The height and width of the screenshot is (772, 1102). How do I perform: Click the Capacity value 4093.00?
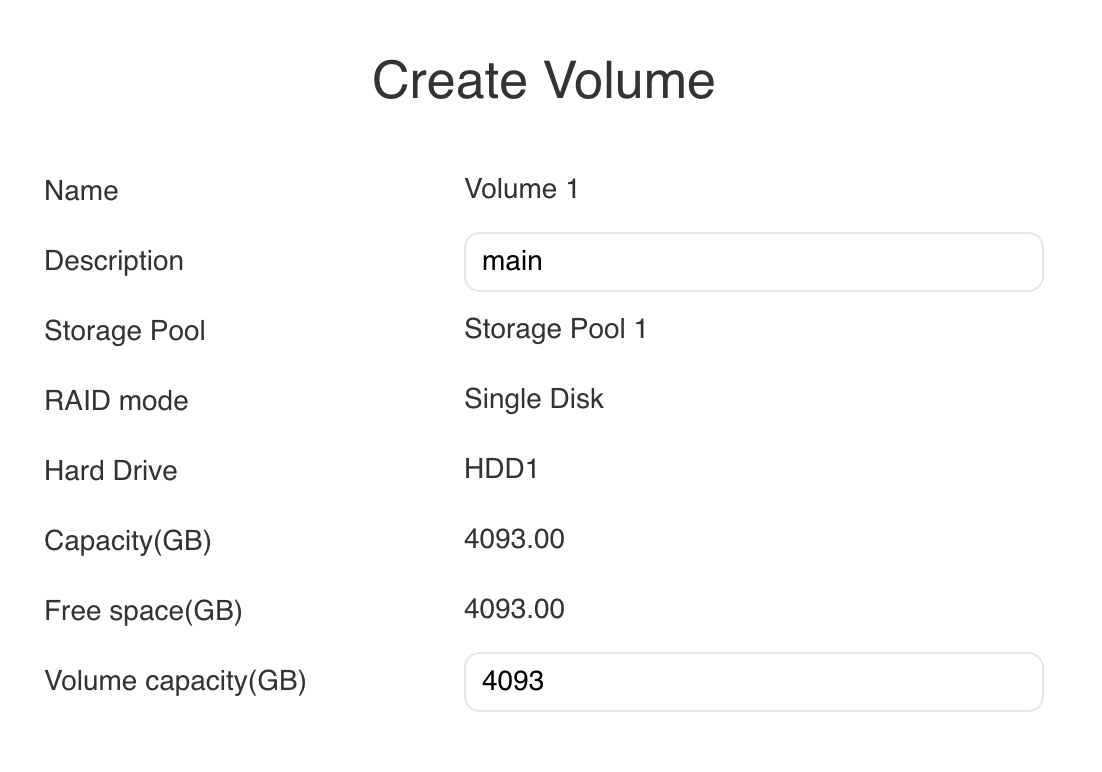pyautogui.click(x=514, y=538)
